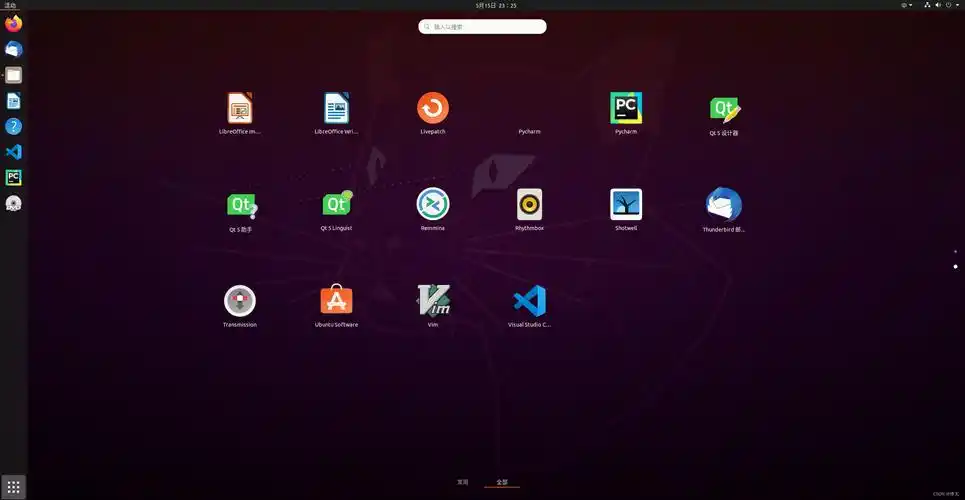Screen dimensions: 965x500
Task: Open the system menu dropdown arrow
Action: [x=958, y=5]
